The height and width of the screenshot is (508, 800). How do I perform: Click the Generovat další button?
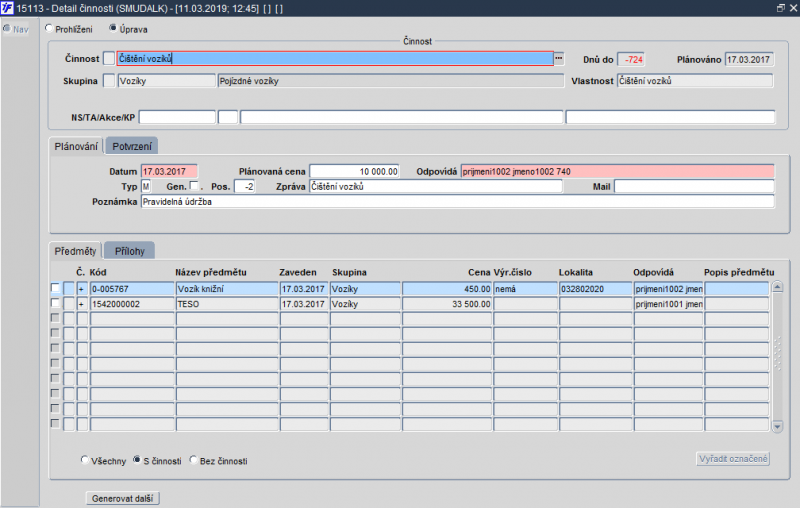click(122, 498)
